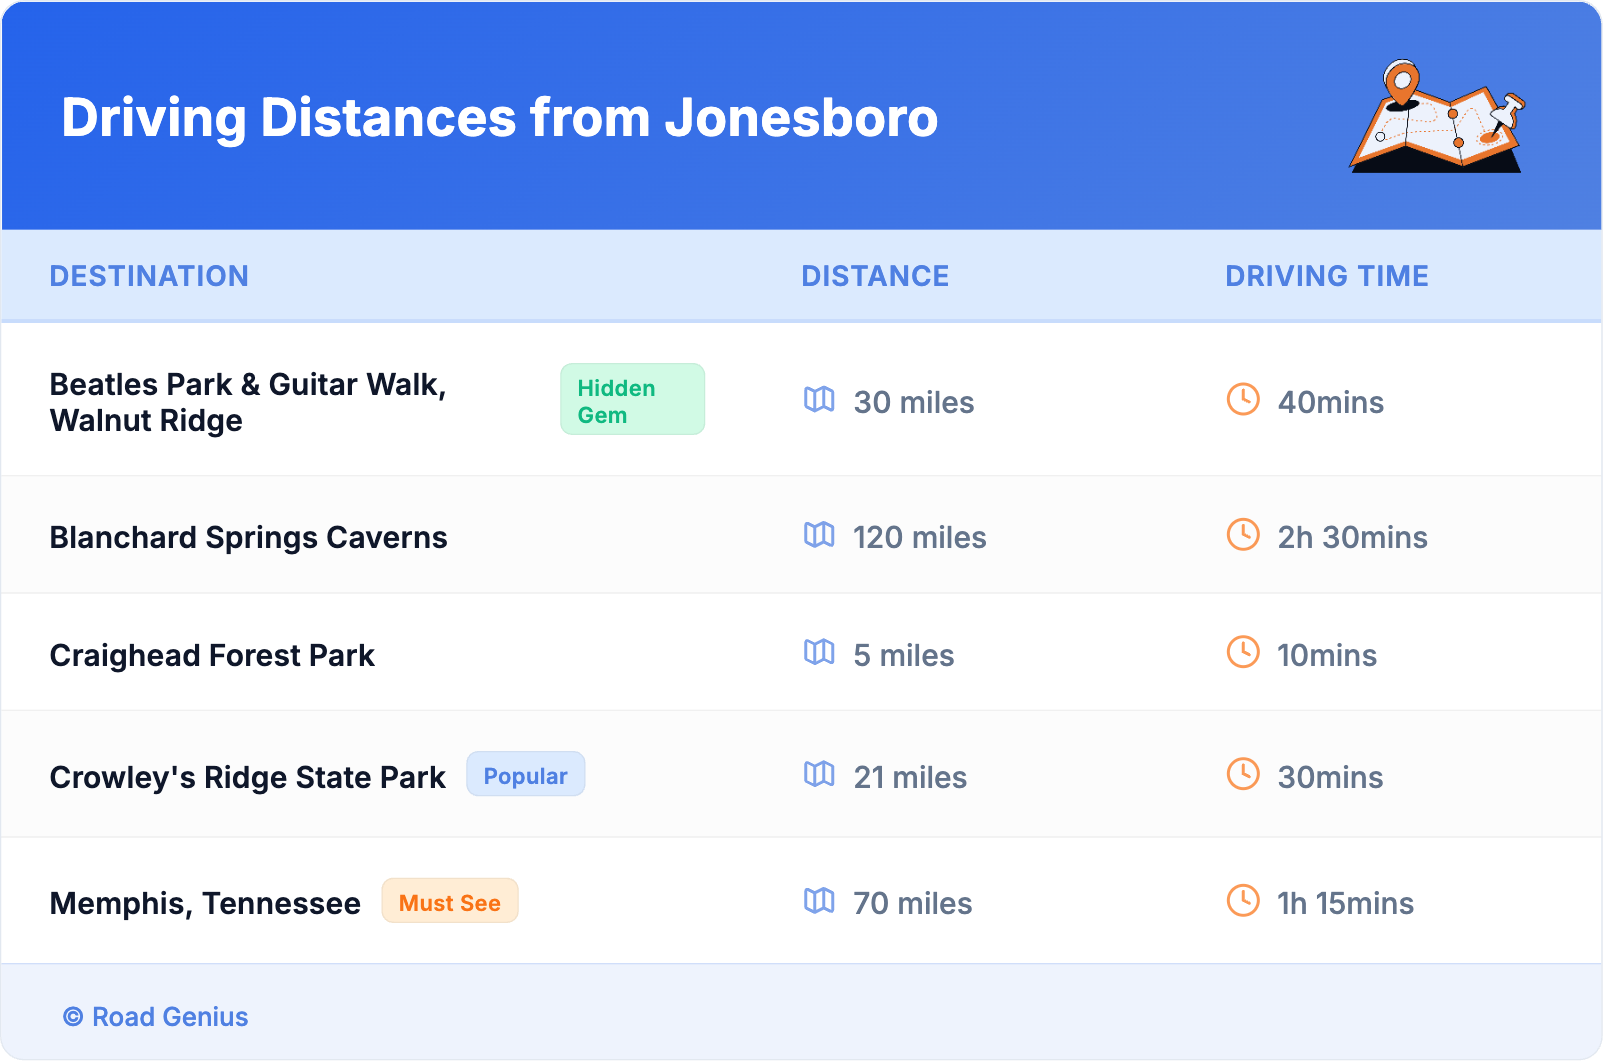Click the Distance column header
The height and width of the screenshot is (1062, 1604).
pyautogui.click(x=875, y=276)
